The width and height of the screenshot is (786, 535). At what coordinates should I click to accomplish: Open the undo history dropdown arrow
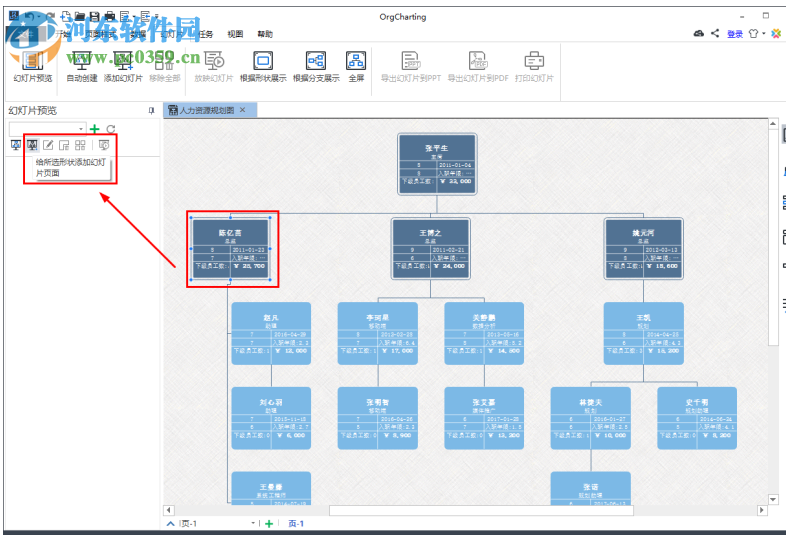pos(41,17)
